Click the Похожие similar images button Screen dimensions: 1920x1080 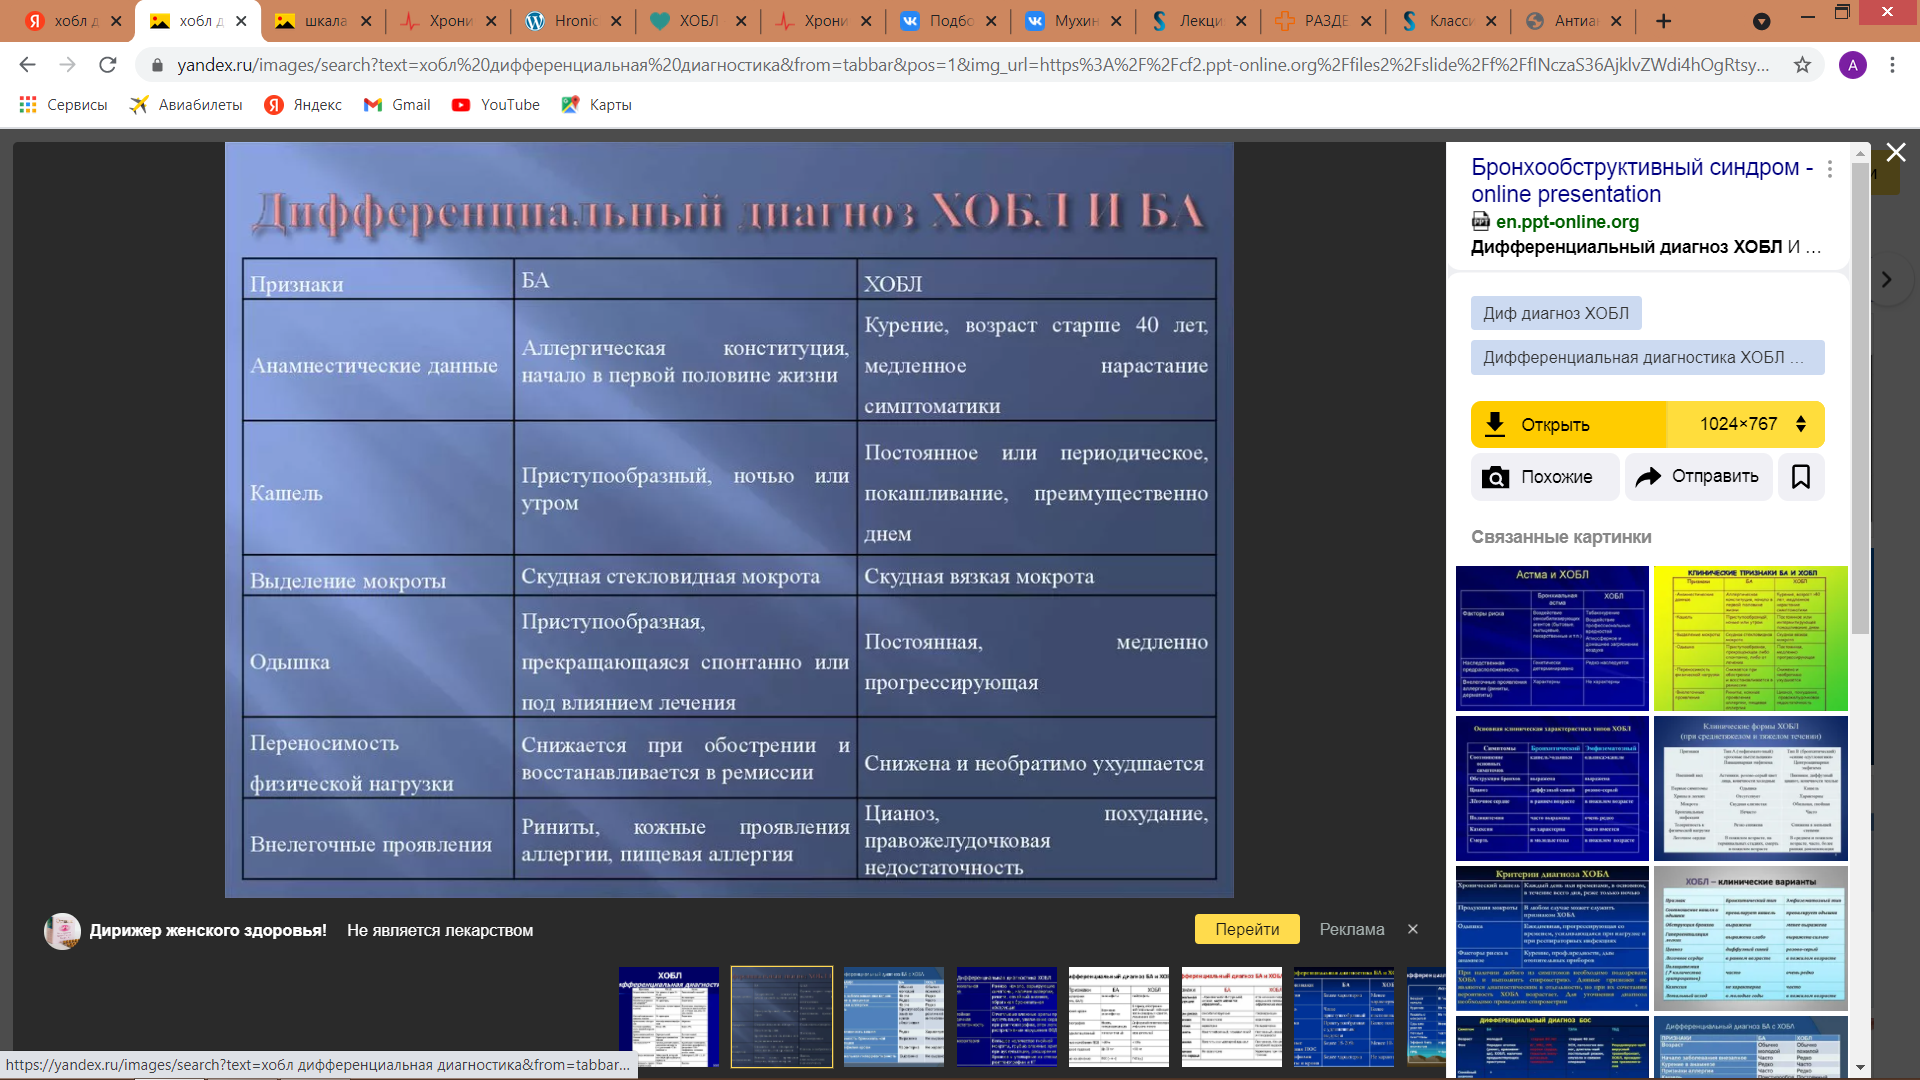tap(1544, 477)
